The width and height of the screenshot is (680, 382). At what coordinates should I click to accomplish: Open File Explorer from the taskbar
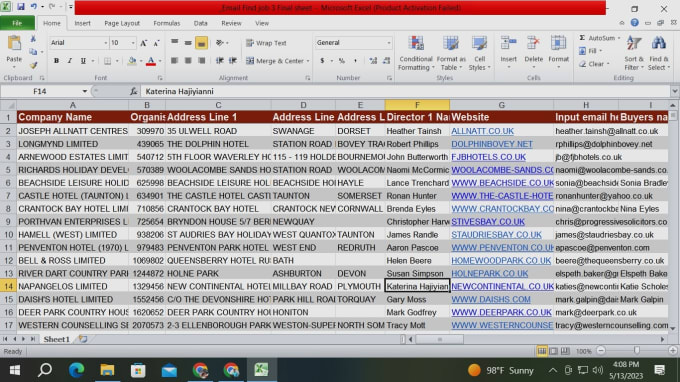107,370
